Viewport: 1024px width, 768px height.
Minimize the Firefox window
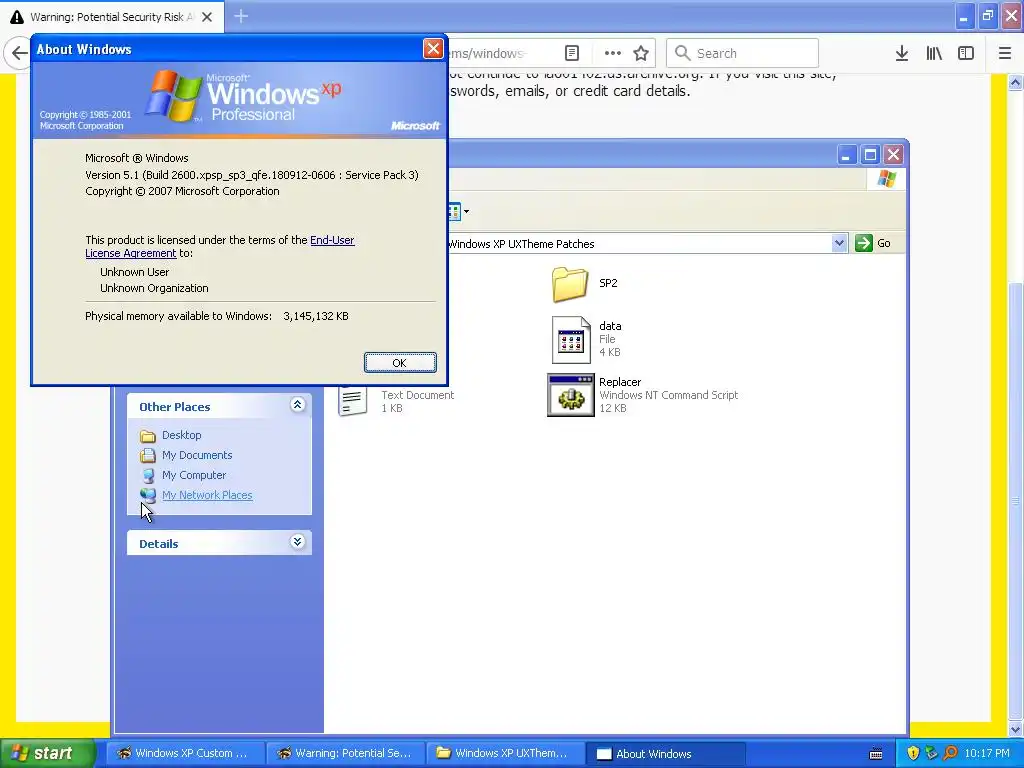coord(965,16)
